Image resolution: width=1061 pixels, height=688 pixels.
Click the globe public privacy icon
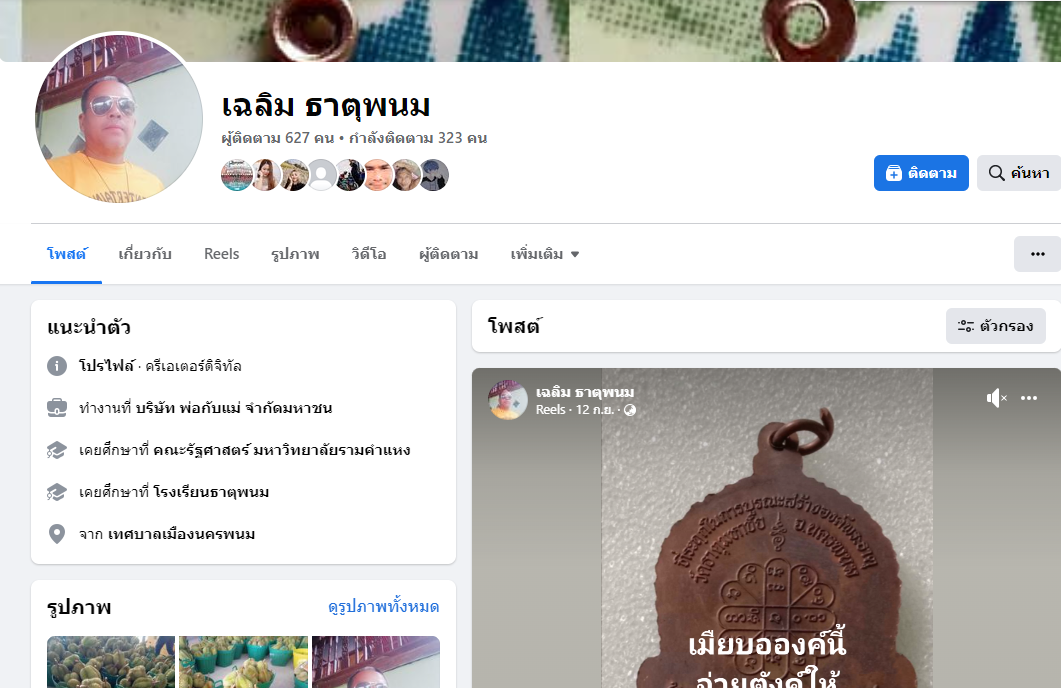click(x=629, y=410)
